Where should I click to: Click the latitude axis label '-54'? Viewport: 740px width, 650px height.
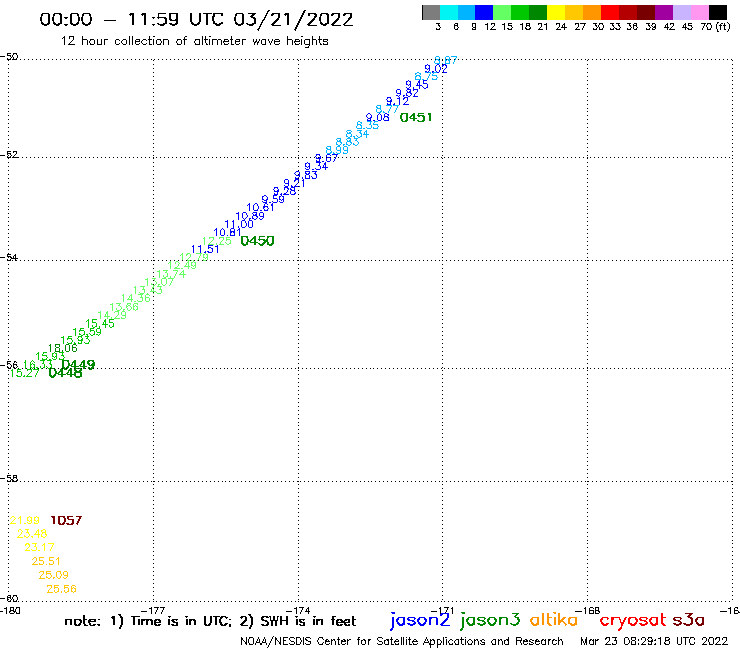(x=9, y=258)
